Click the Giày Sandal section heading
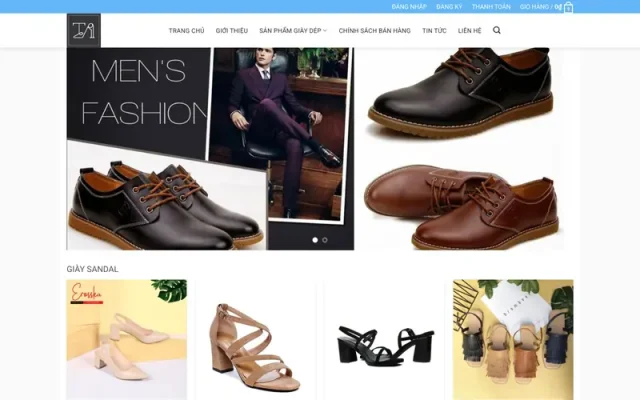Image resolution: width=640 pixels, height=400 pixels. (x=92, y=269)
